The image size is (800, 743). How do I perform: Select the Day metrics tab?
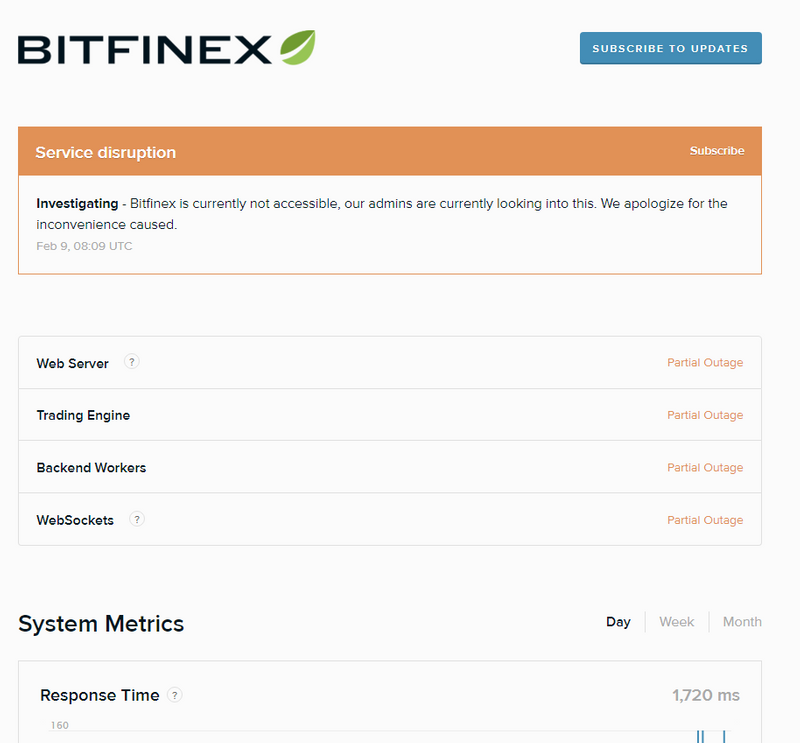coord(618,622)
